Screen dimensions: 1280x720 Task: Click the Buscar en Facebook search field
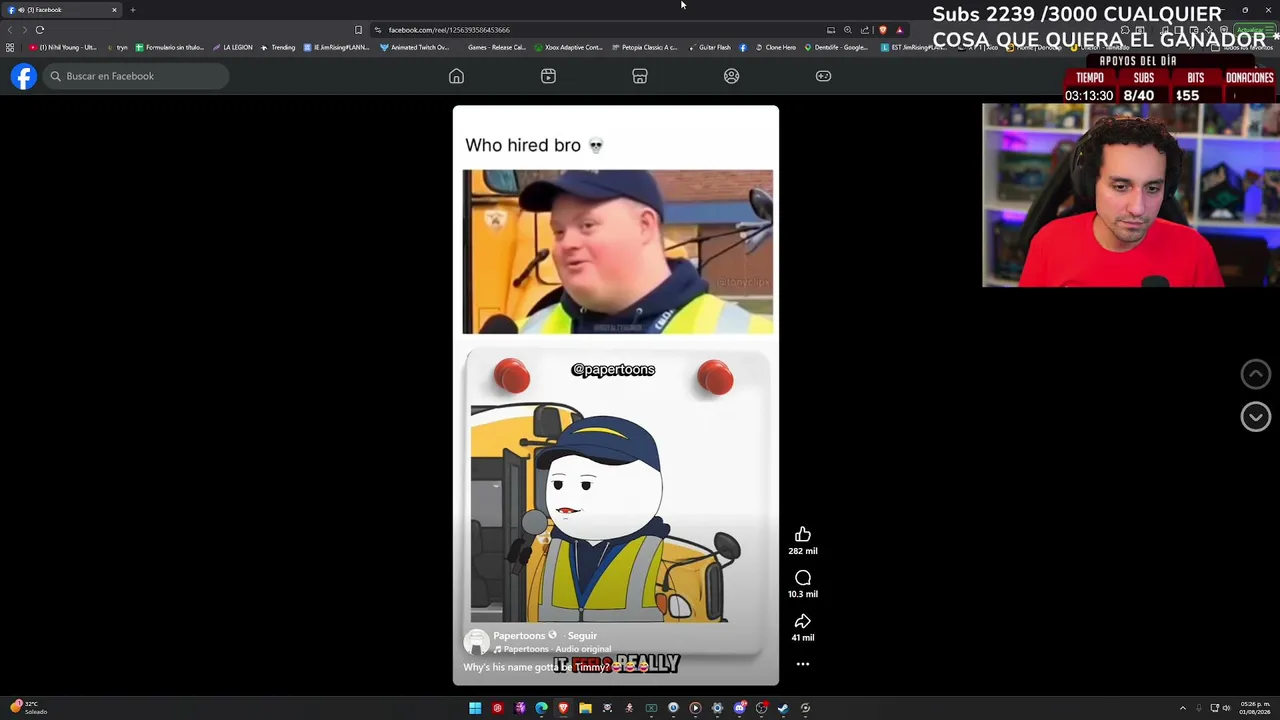click(136, 76)
